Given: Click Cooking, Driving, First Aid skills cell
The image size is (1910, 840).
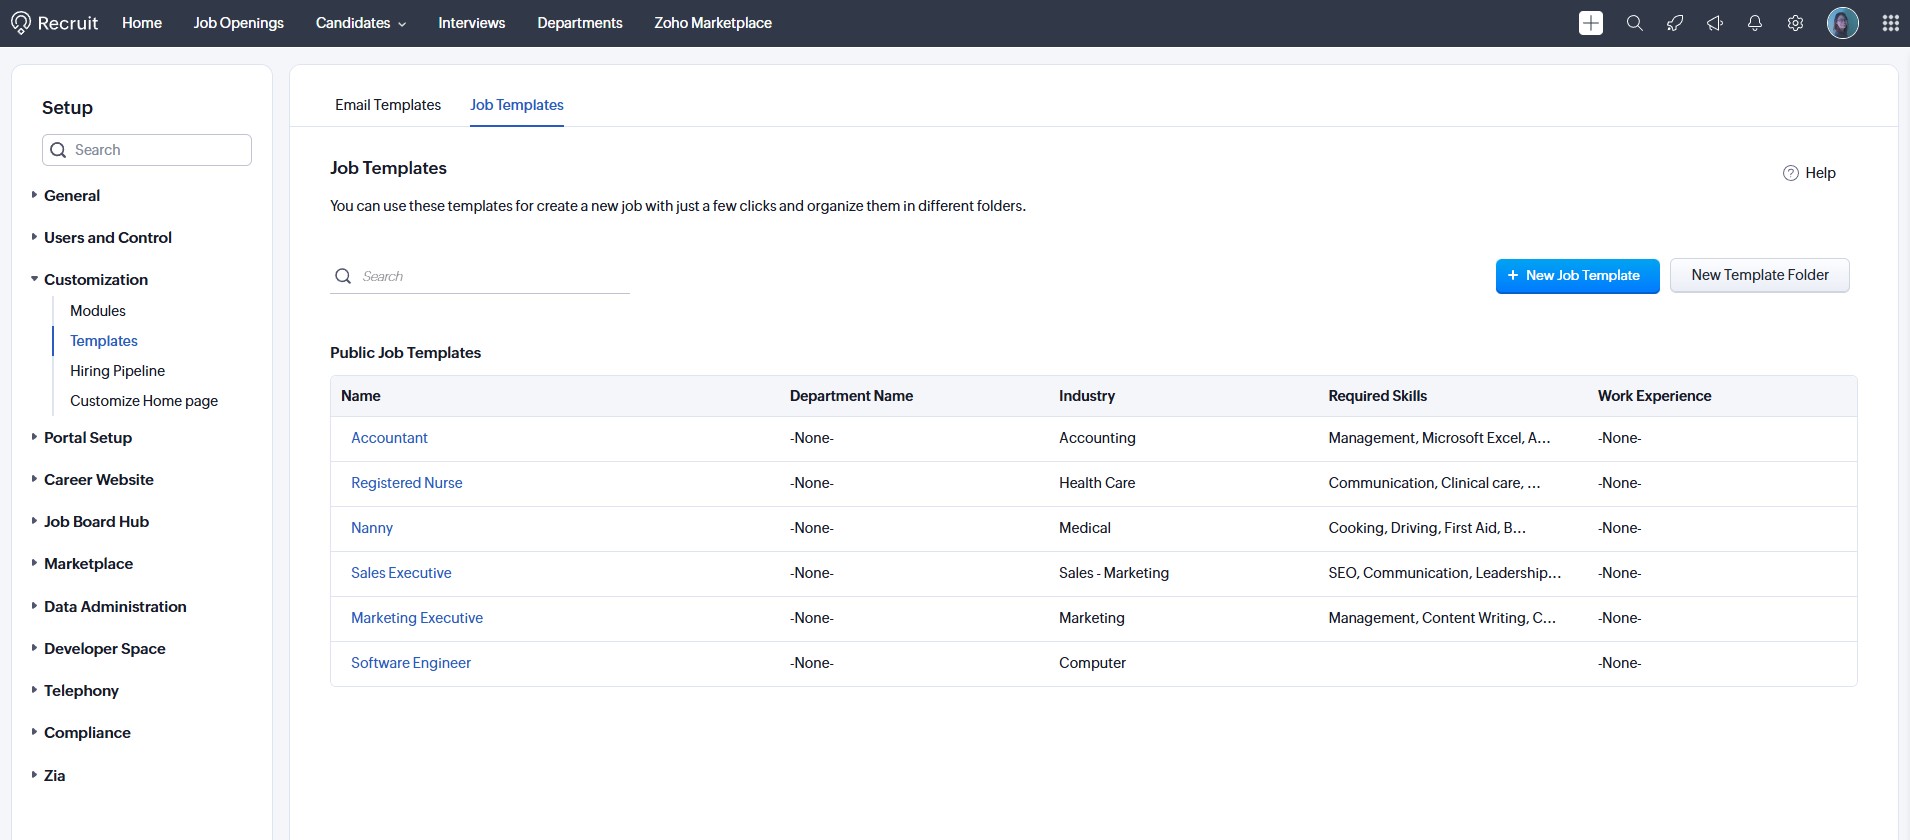Looking at the screenshot, I should point(1427,528).
